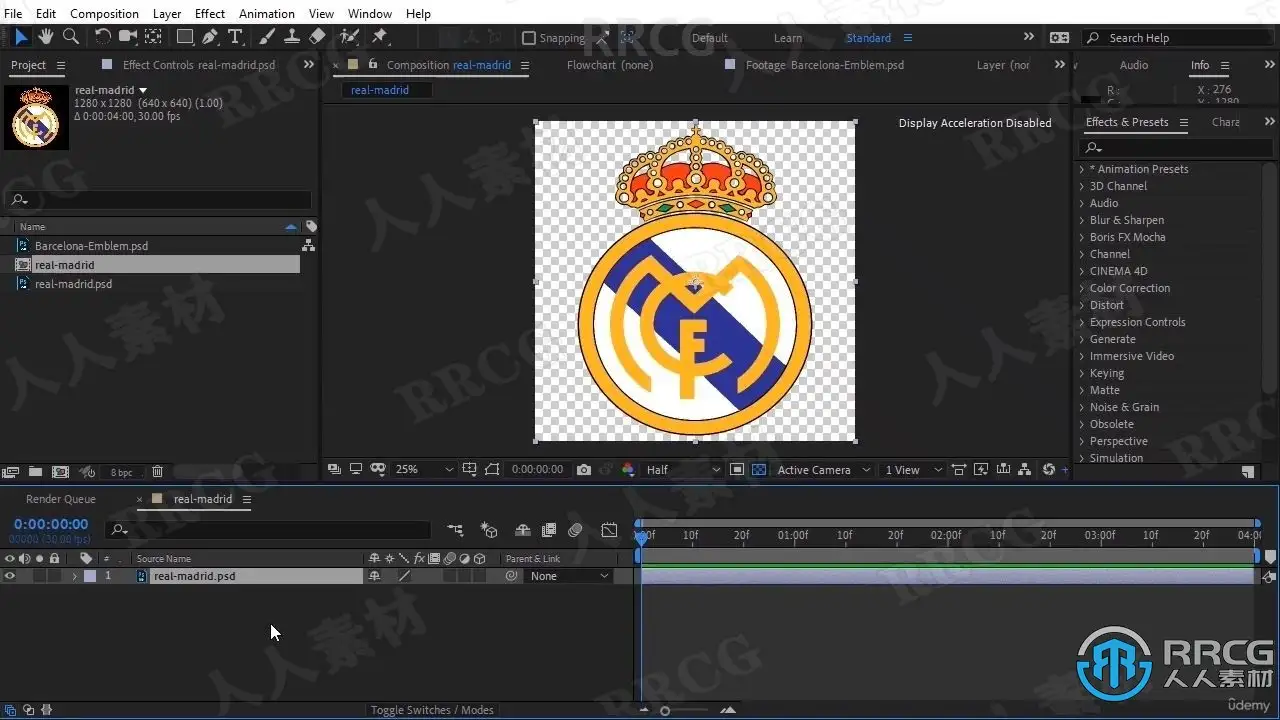Switch to the Learn workspace

788,38
